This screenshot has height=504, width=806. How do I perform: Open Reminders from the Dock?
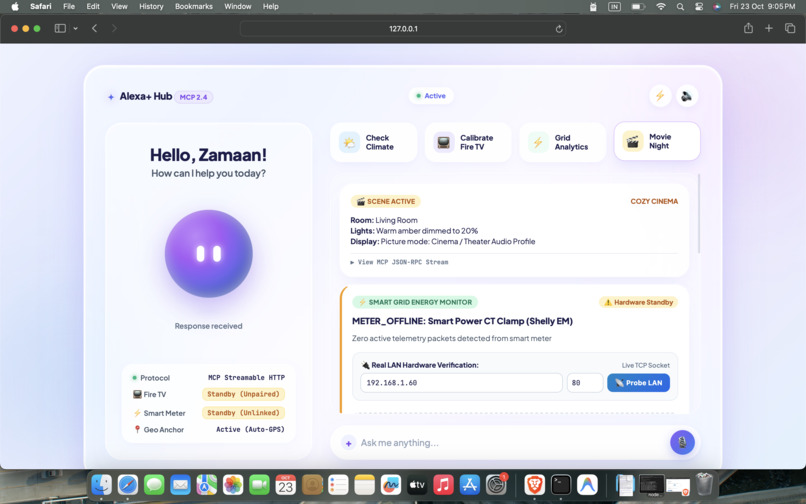coord(338,484)
